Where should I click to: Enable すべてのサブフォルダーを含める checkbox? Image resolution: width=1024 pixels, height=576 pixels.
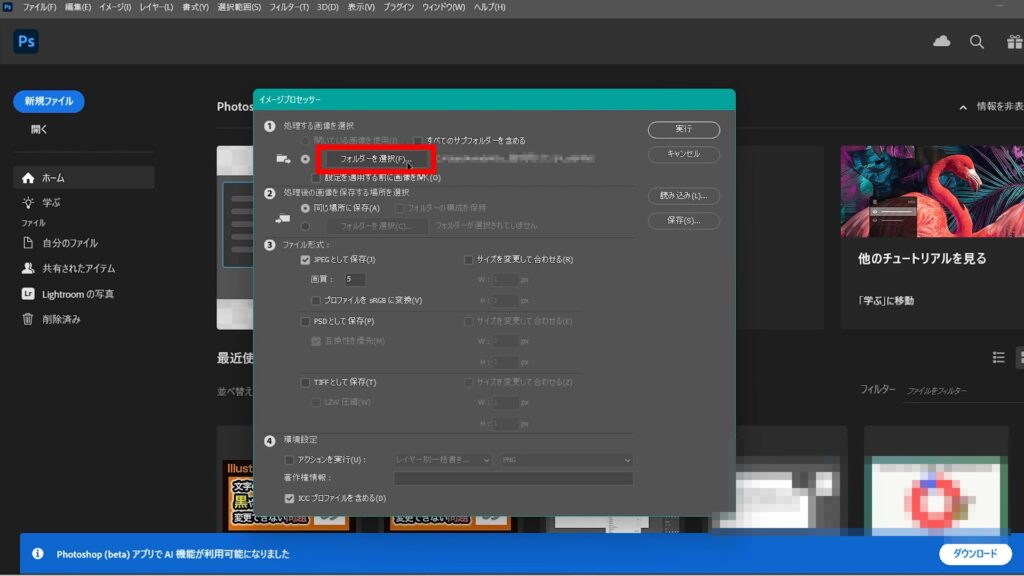point(417,140)
